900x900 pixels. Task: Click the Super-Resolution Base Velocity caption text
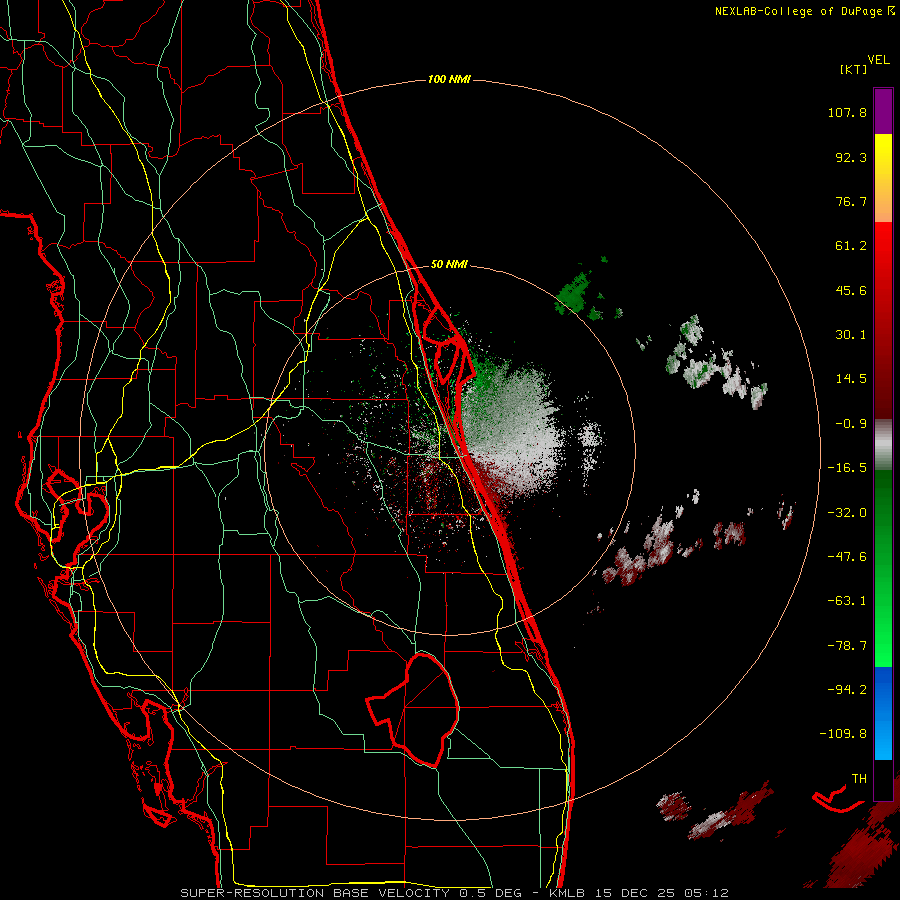454,893
